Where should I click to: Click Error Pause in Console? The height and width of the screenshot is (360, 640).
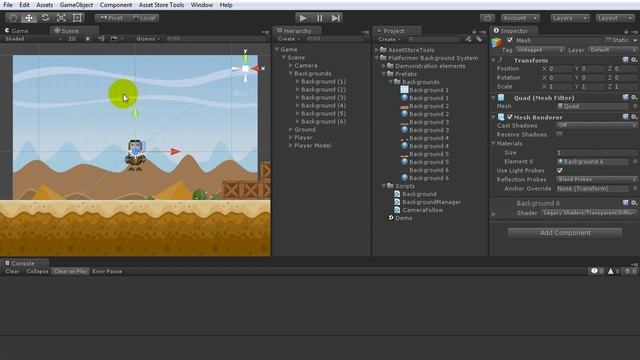coord(107,271)
